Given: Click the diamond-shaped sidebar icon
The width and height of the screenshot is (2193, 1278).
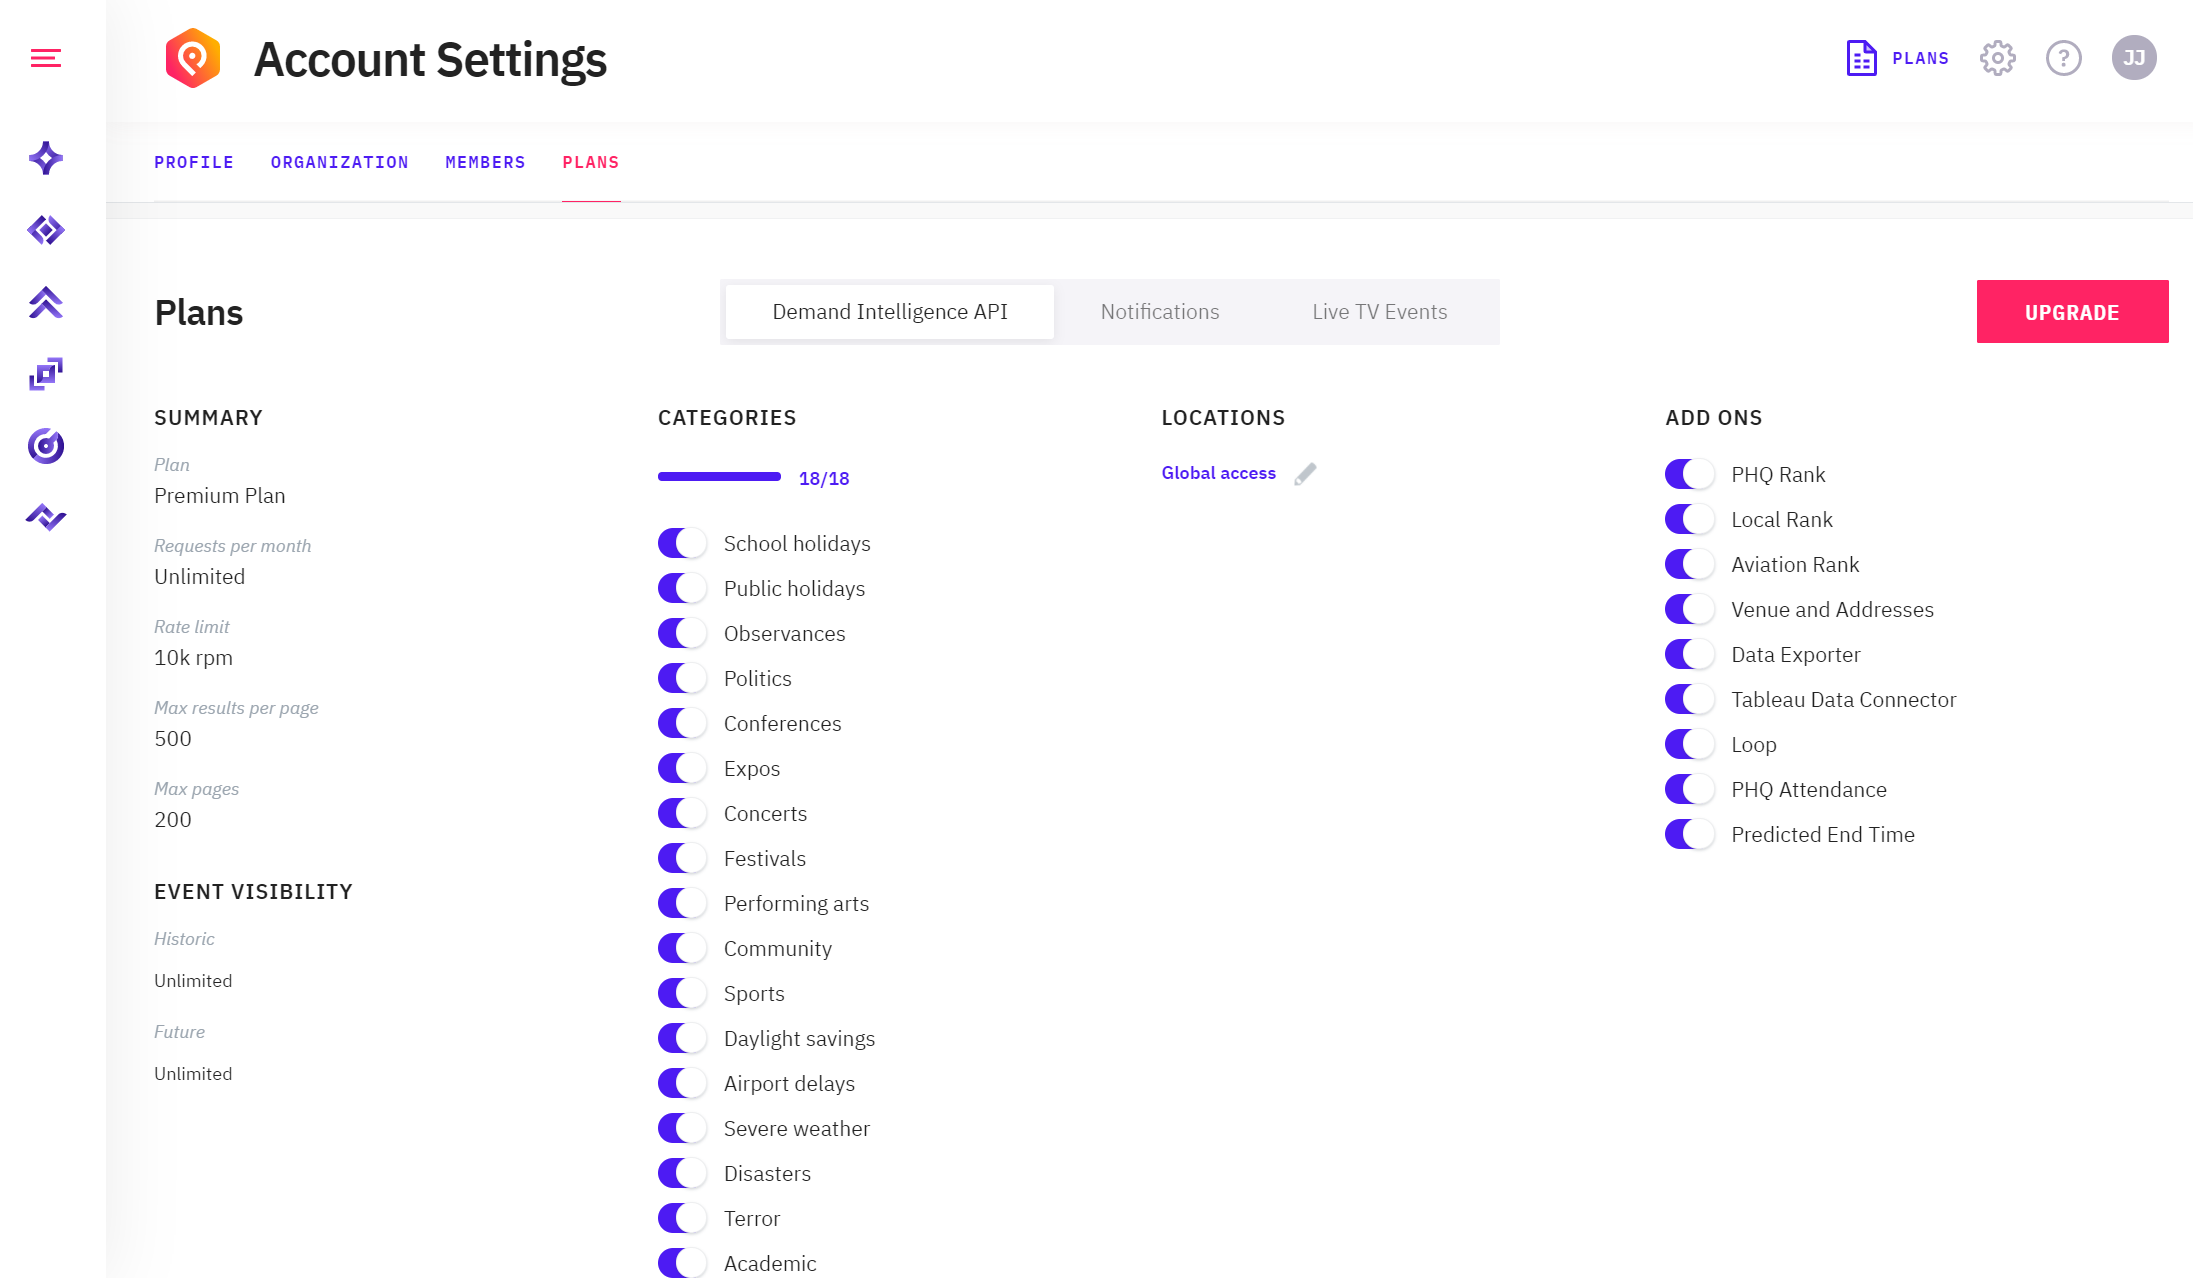Looking at the screenshot, I should click(46, 230).
